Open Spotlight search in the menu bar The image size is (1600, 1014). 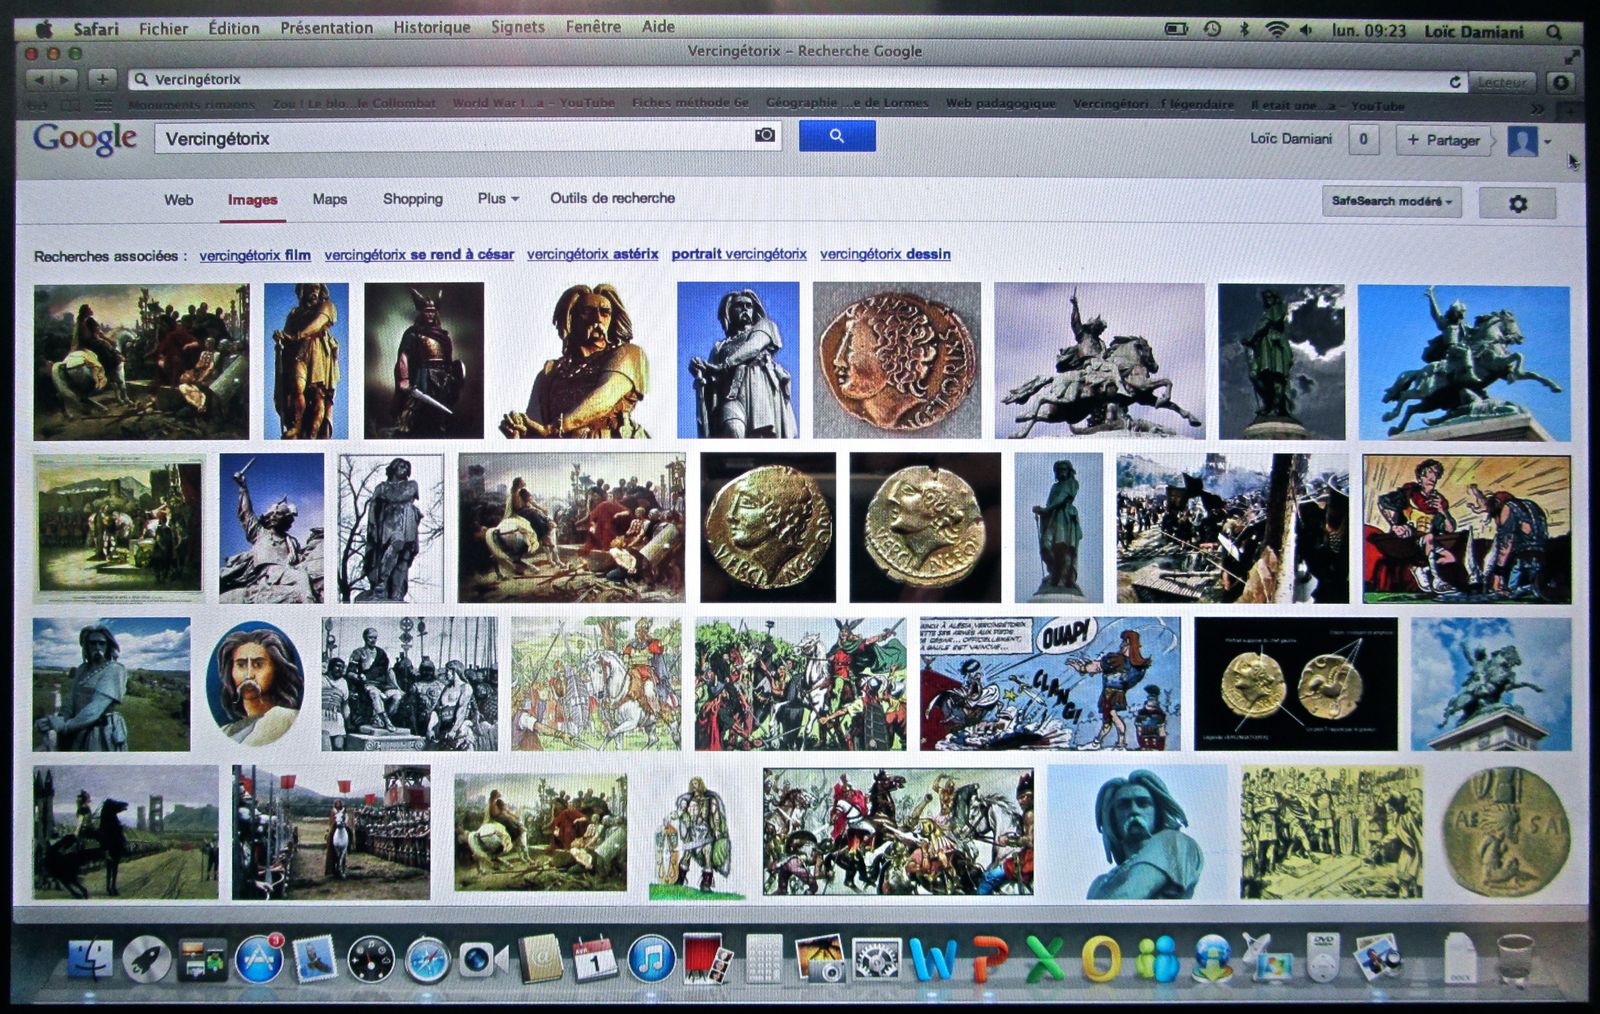1554,32
